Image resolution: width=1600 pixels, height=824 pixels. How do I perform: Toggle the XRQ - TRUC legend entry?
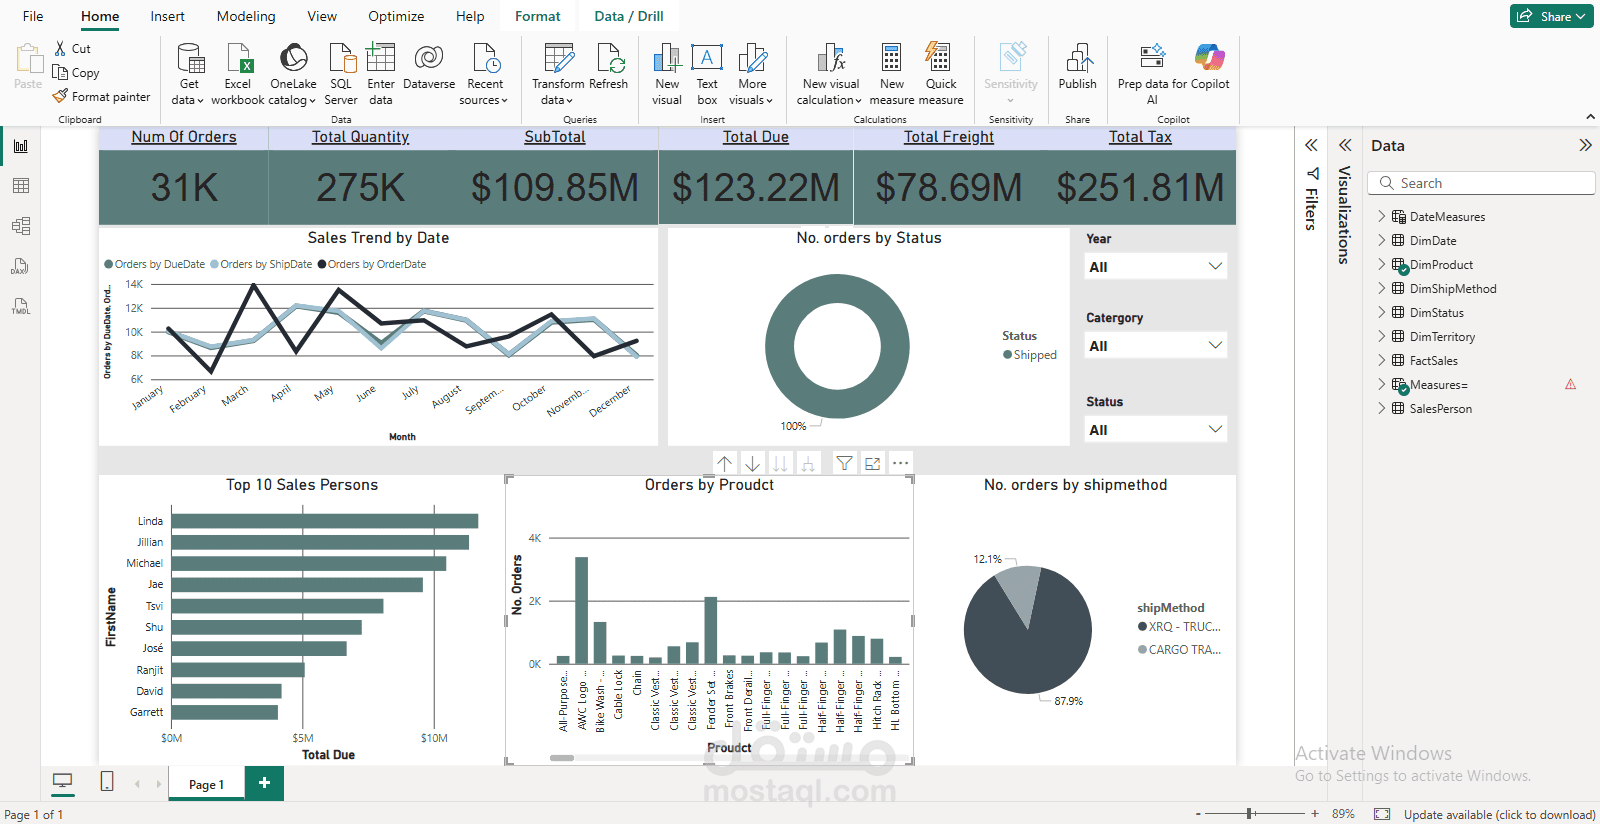1180,627
